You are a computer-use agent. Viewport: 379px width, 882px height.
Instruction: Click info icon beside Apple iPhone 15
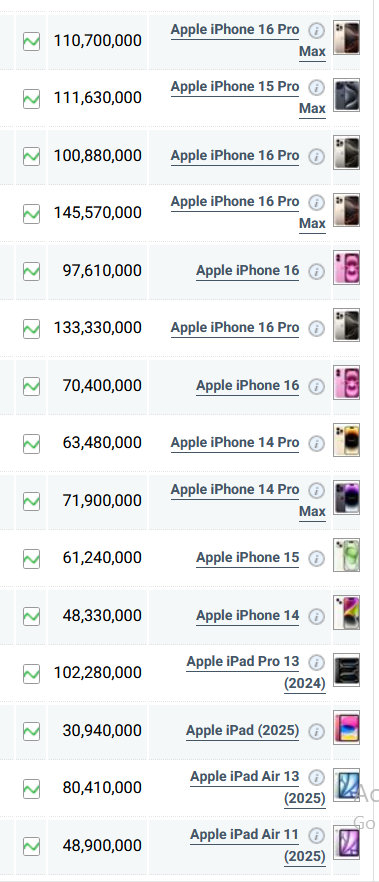click(317, 559)
